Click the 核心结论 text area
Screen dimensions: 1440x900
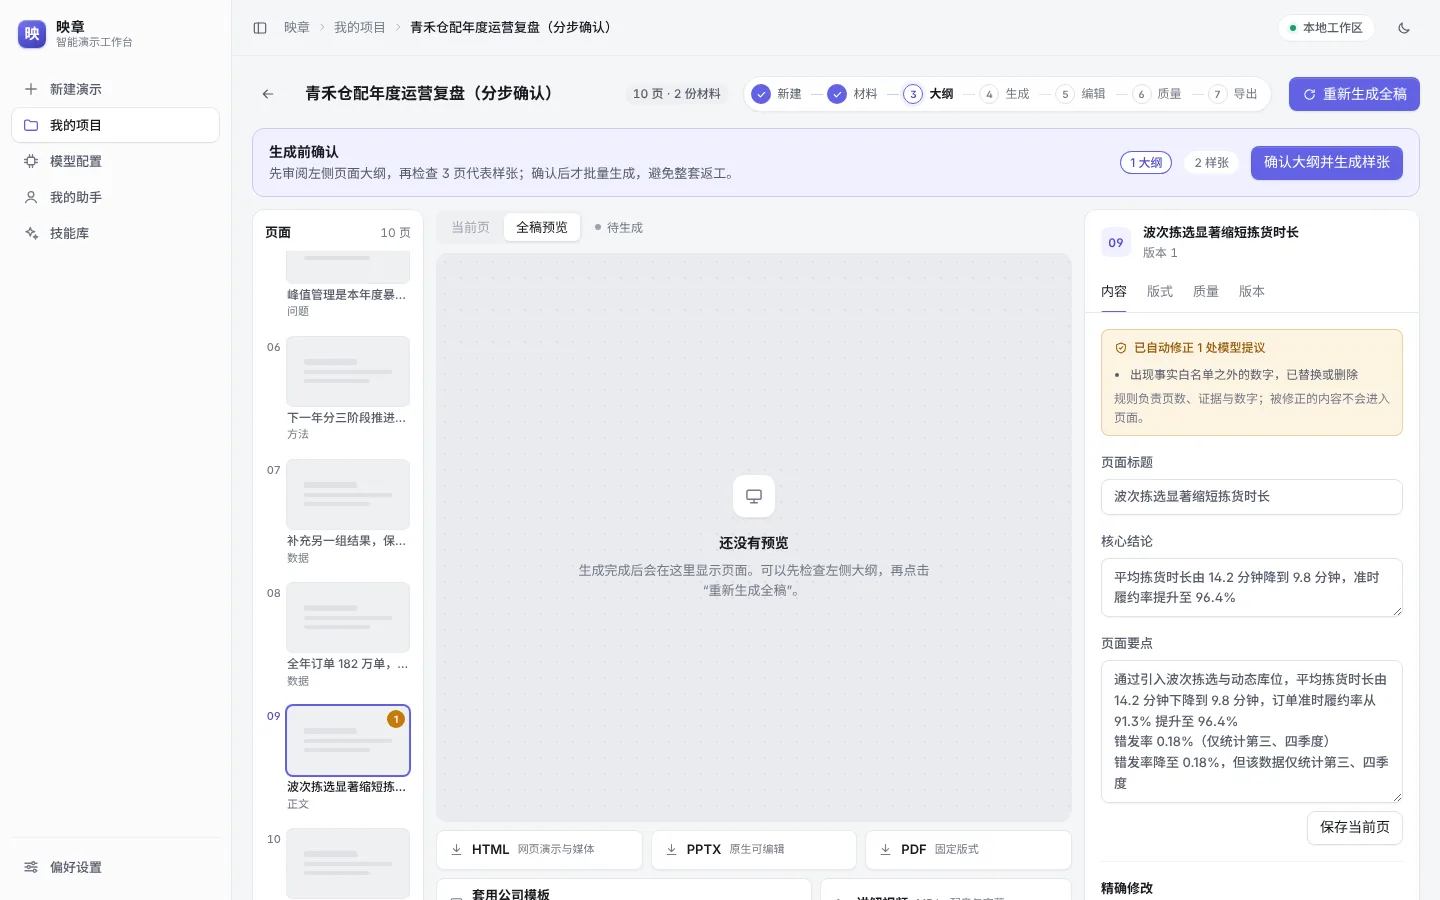tap(1252, 587)
